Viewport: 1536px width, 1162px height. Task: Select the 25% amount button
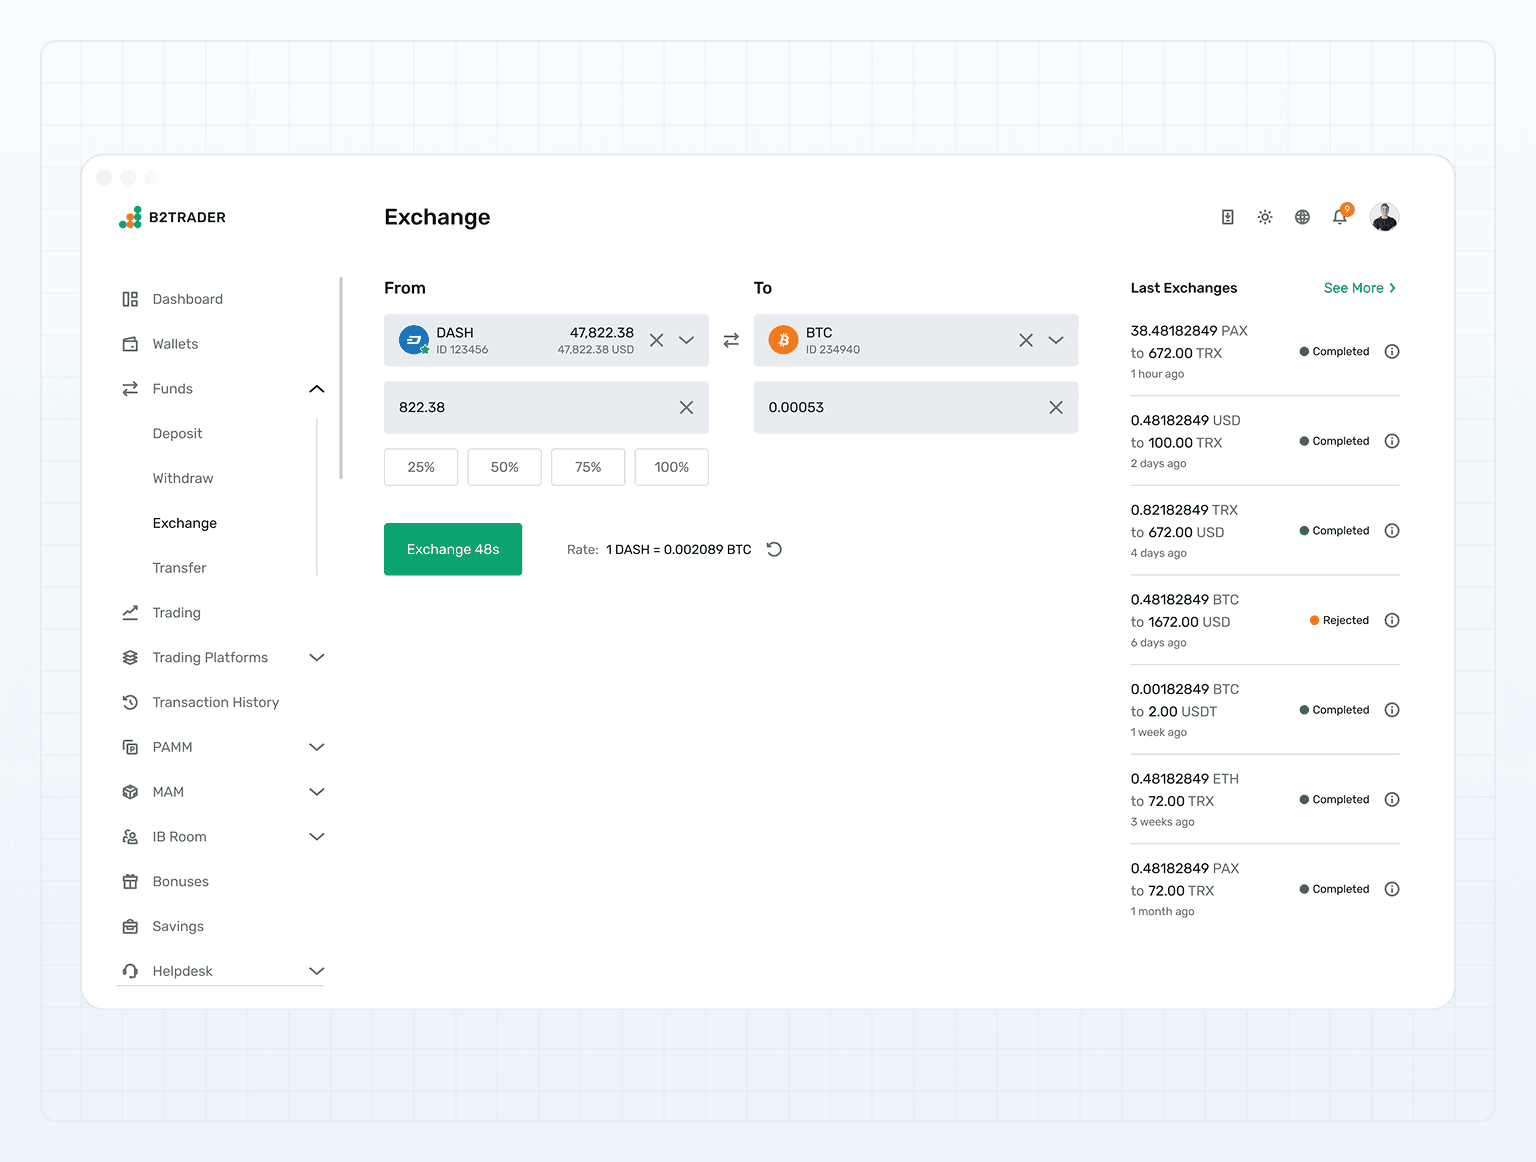pos(421,467)
